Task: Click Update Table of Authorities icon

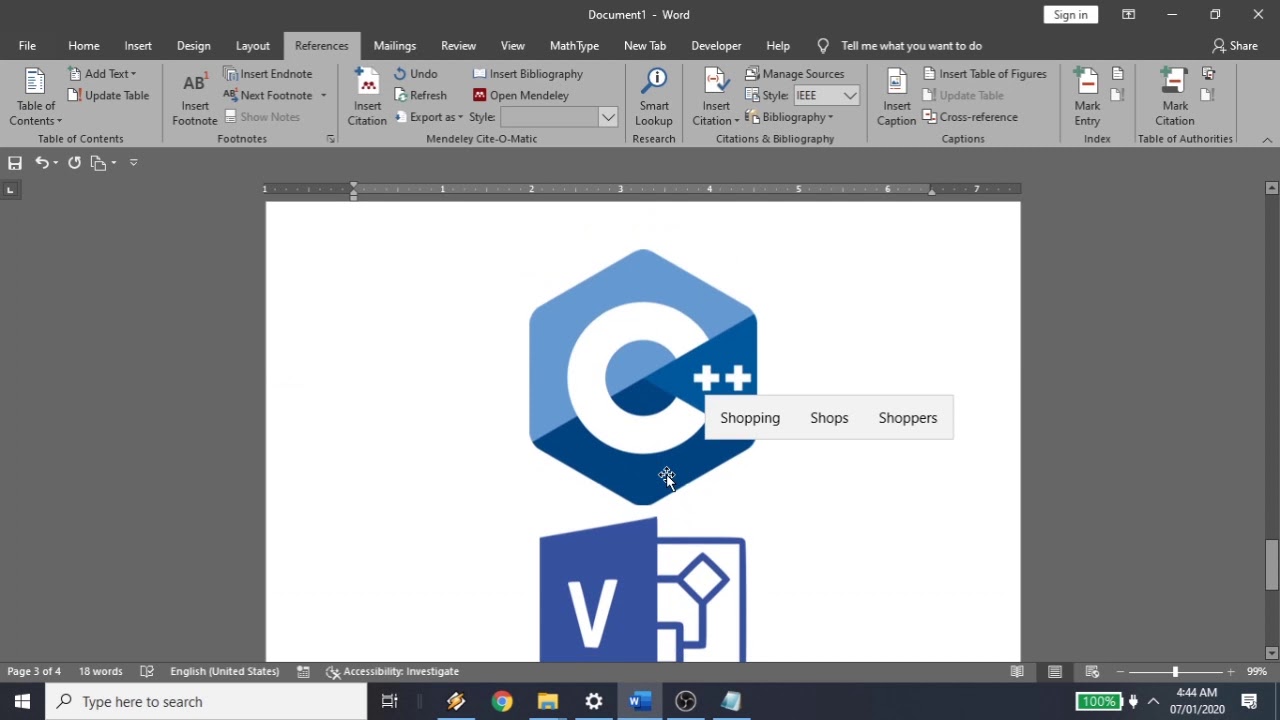Action: pyautogui.click(x=1208, y=95)
